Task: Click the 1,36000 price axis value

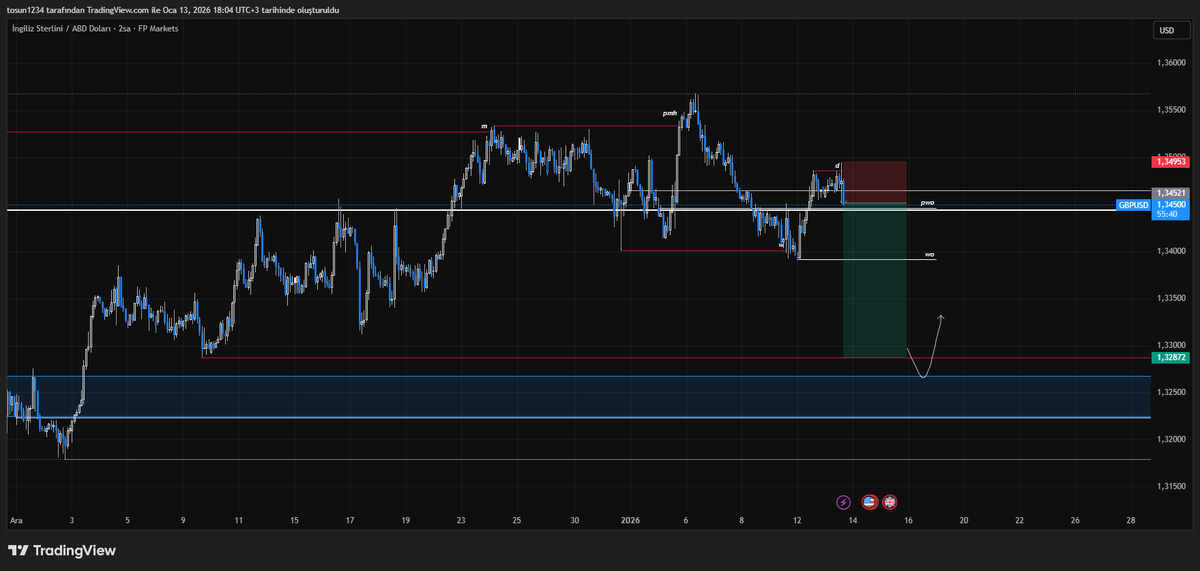Action: pyautogui.click(x=1171, y=63)
